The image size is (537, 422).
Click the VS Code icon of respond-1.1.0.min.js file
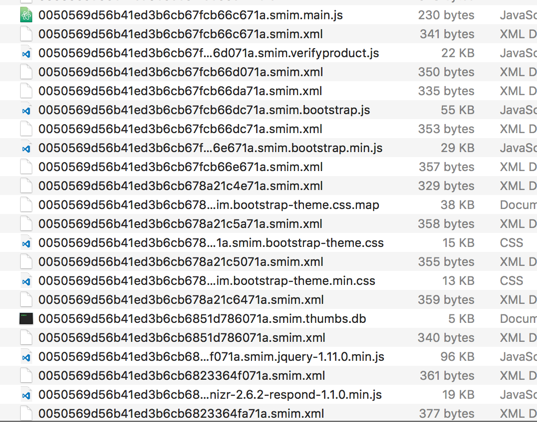(x=26, y=395)
